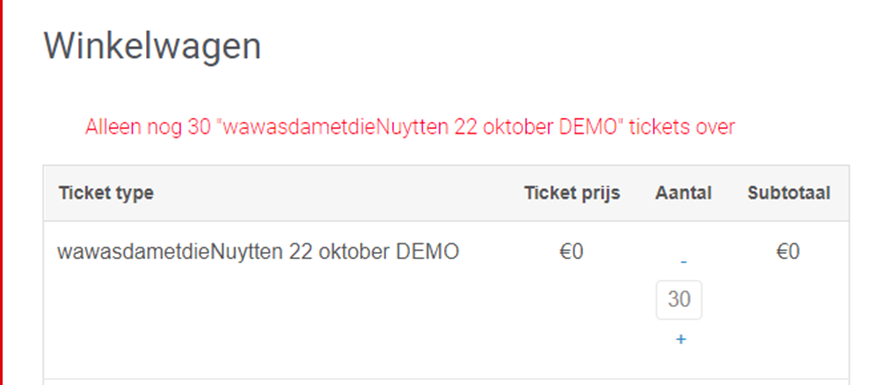Image resolution: width=870 pixels, height=385 pixels.
Task: Click the Aantal column header
Action: (683, 193)
